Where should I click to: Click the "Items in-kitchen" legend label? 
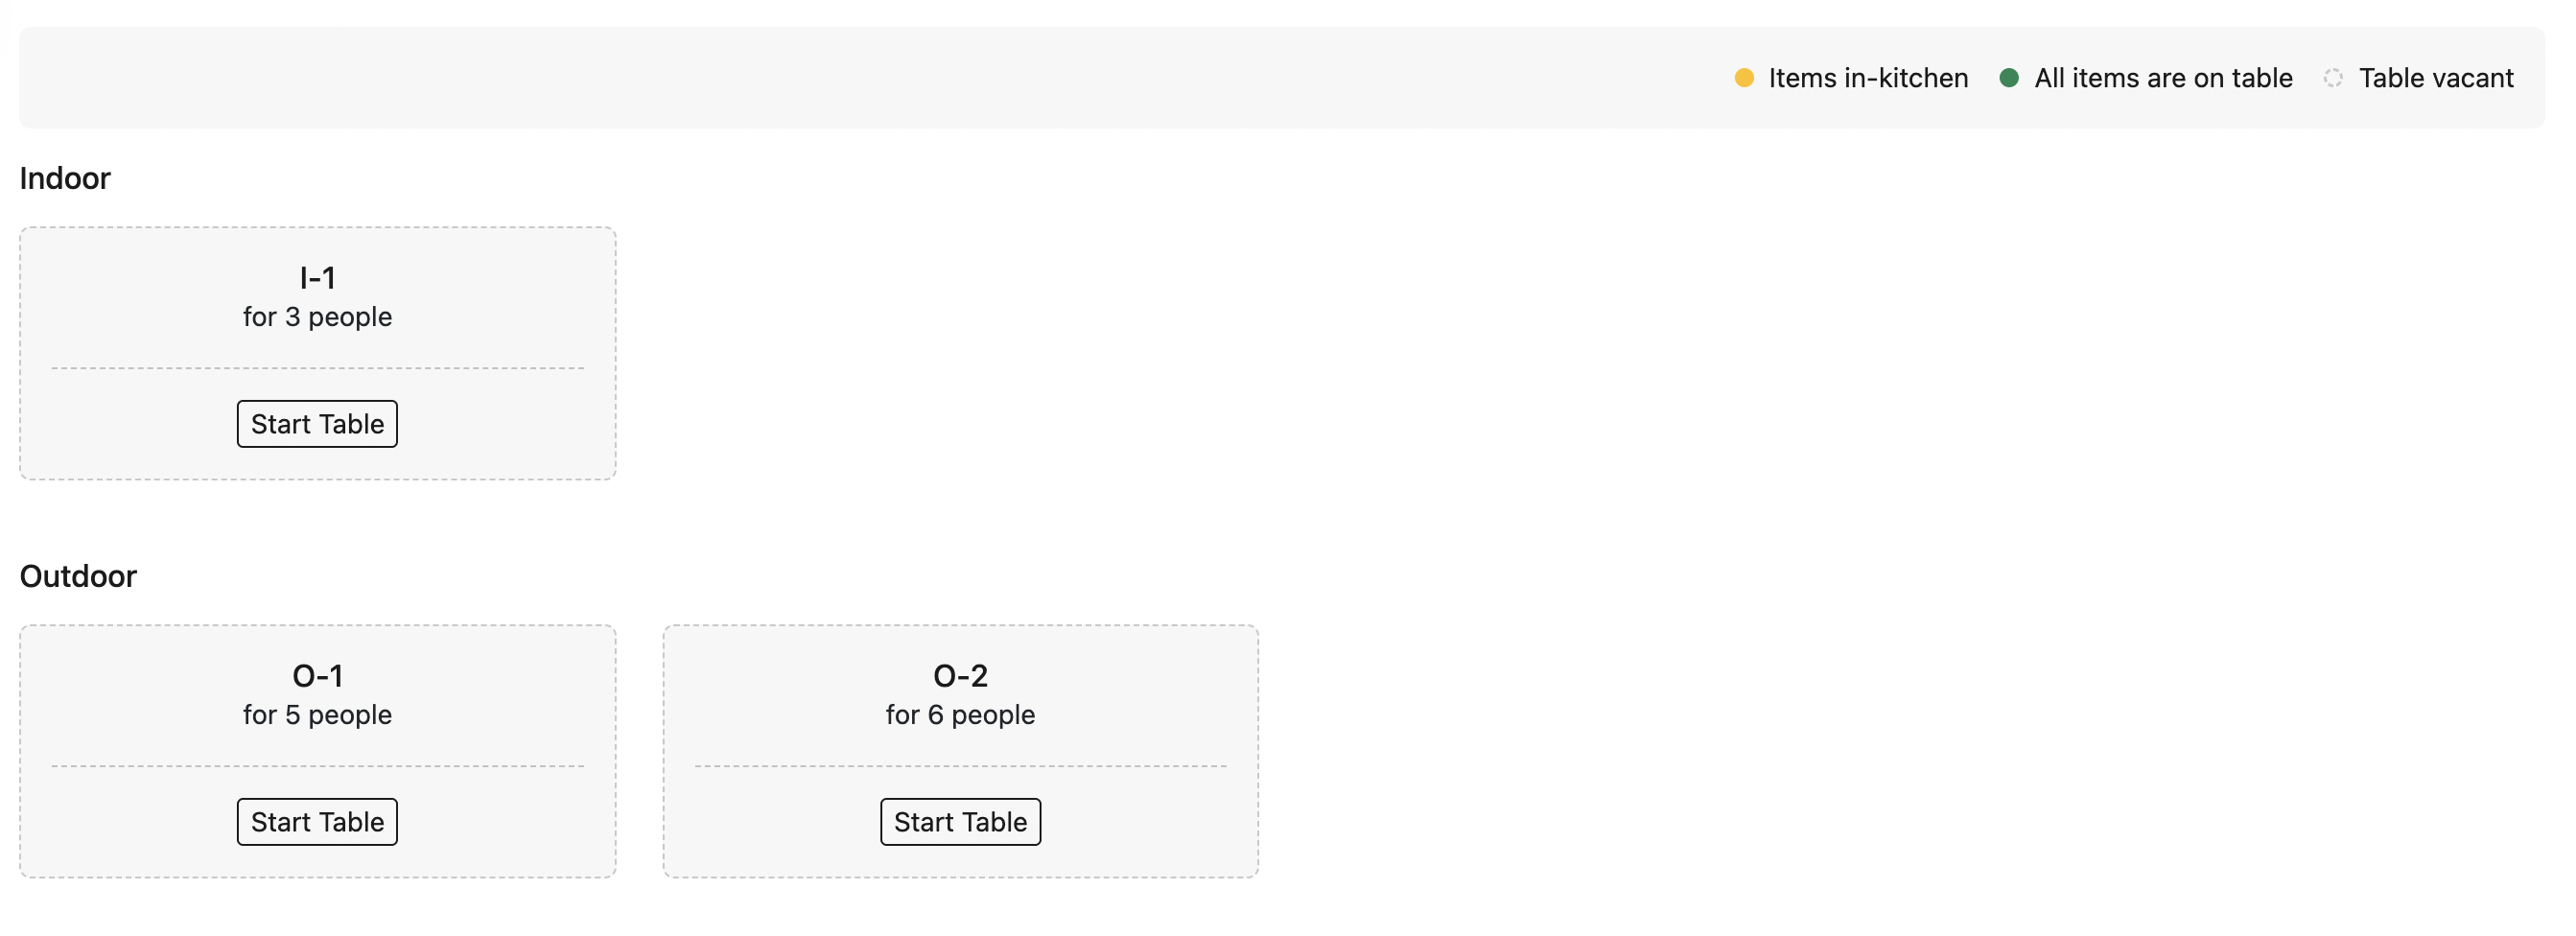(x=1867, y=78)
